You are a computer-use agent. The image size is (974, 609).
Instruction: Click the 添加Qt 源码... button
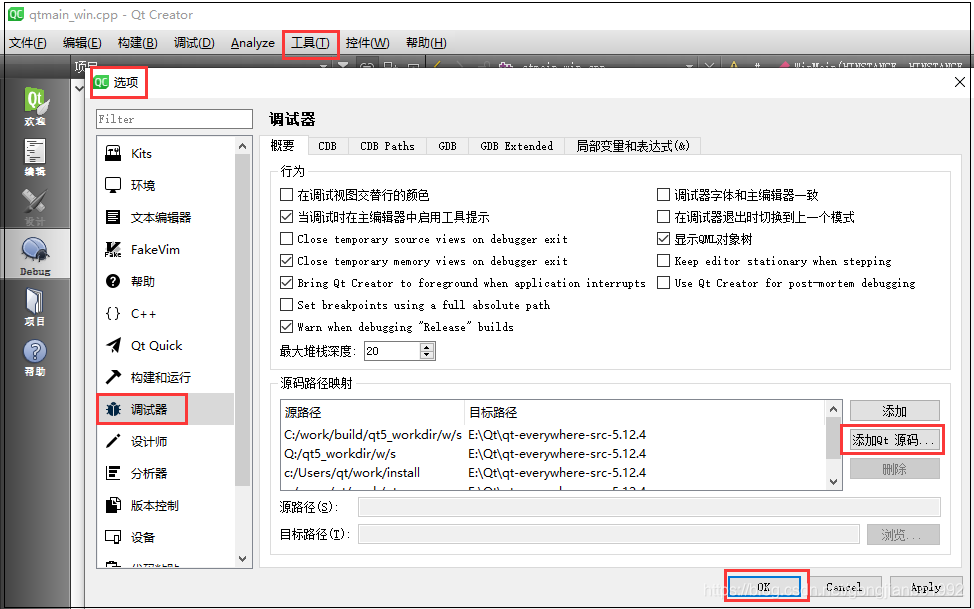click(893, 440)
